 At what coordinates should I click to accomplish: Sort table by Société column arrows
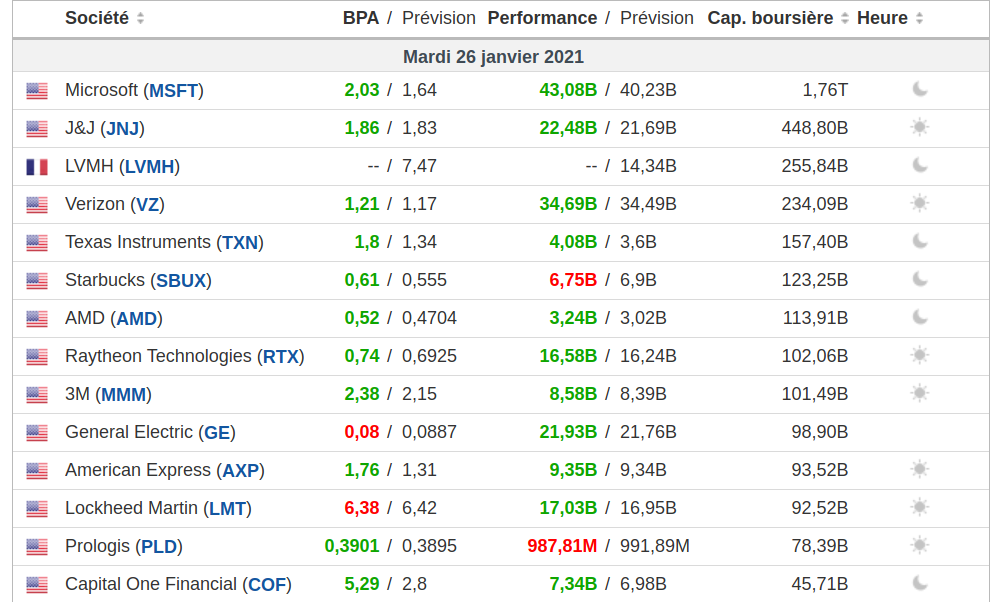click(140, 19)
